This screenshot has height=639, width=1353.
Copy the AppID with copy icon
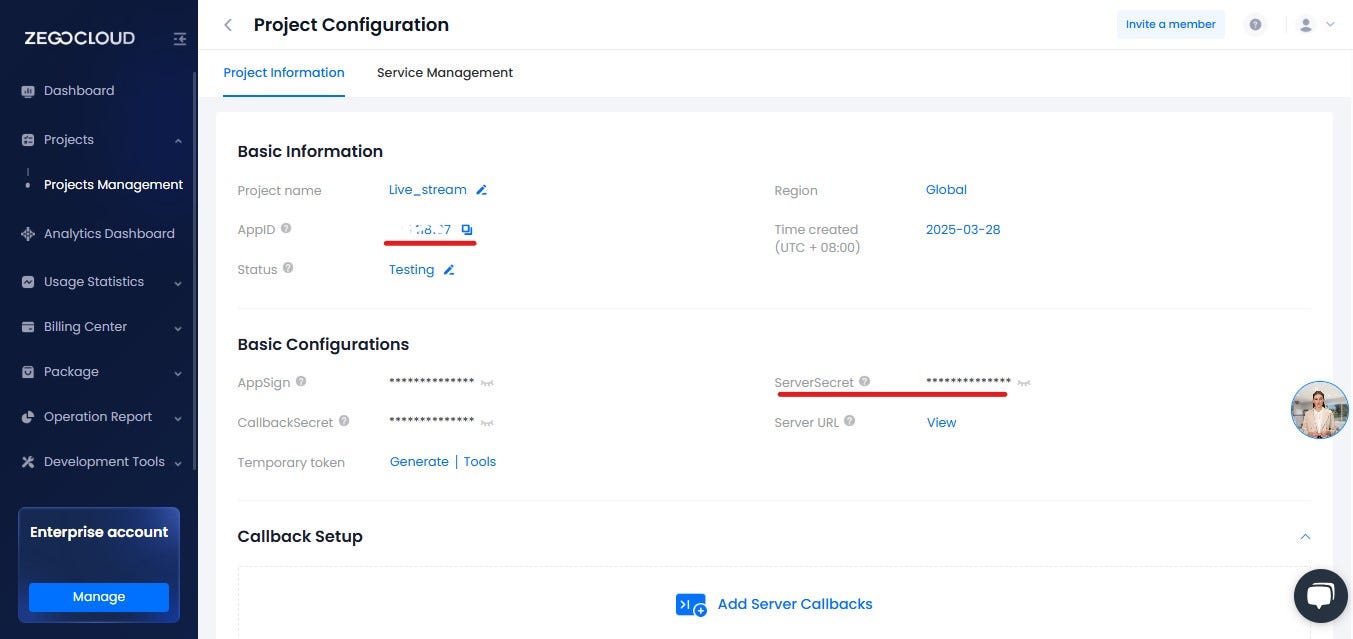467,230
